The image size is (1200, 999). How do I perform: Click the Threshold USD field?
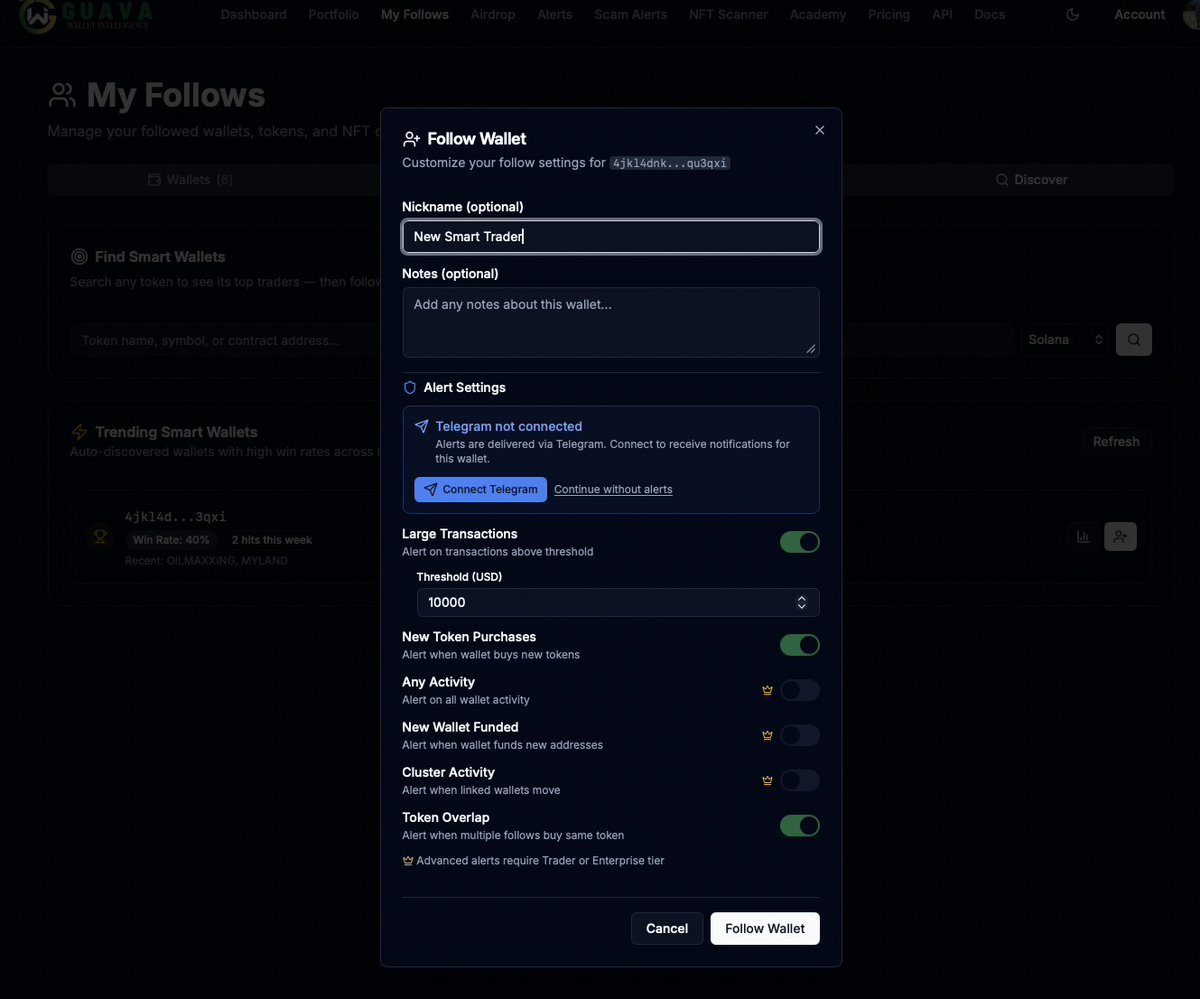(x=618, y=602)
